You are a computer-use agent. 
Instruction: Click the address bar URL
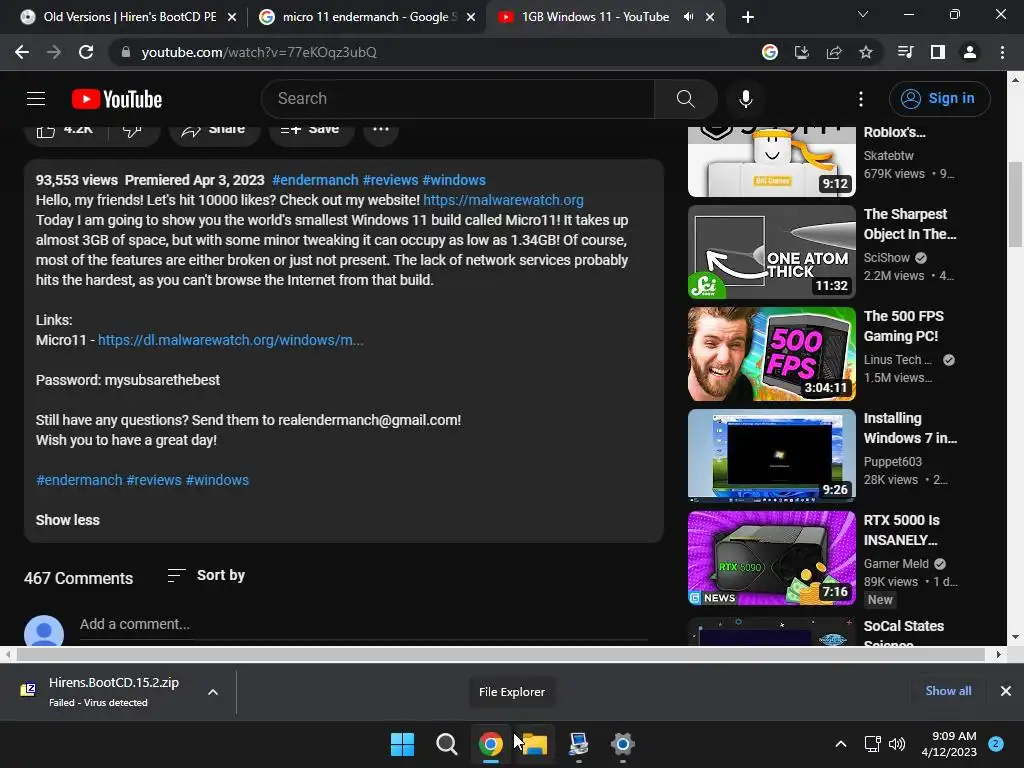pos(259,52)
